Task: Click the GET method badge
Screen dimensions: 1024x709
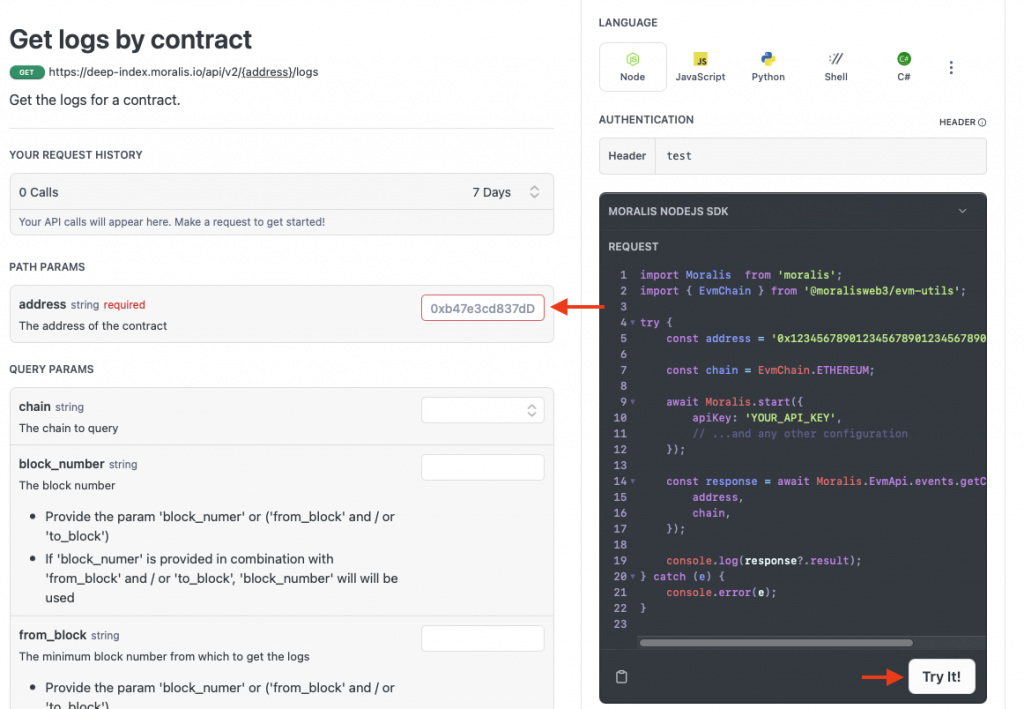Action: tap(27, 72)
